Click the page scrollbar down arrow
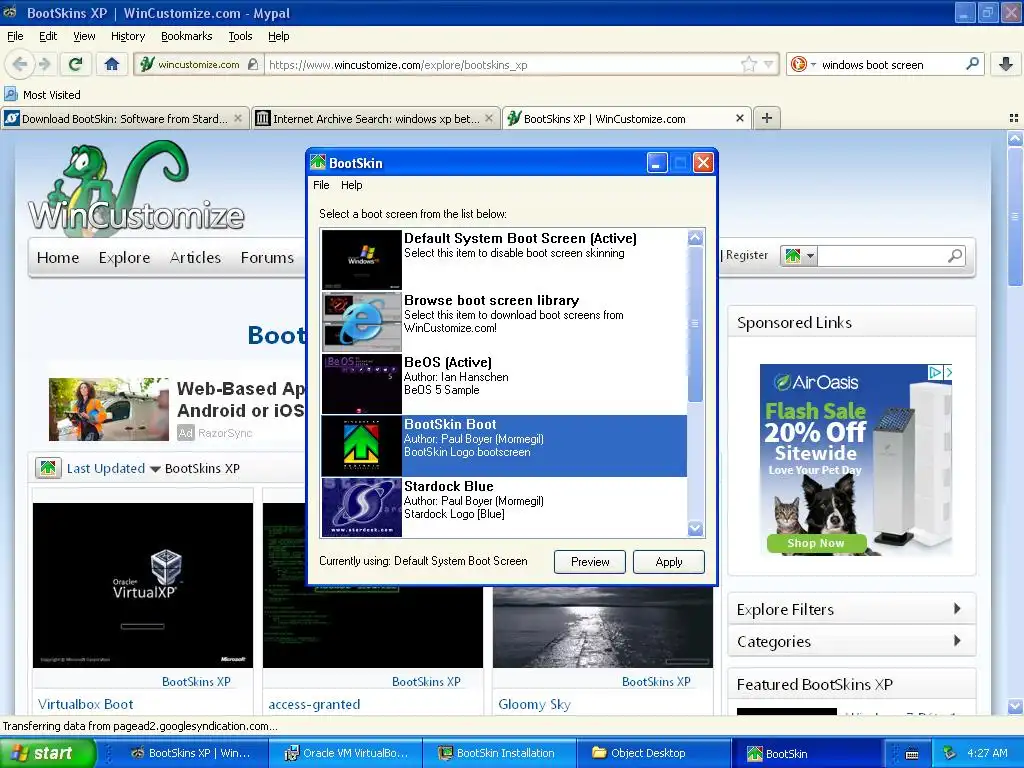Image resolution: width=1024 pixels, height=768 pixels. 1015,706
